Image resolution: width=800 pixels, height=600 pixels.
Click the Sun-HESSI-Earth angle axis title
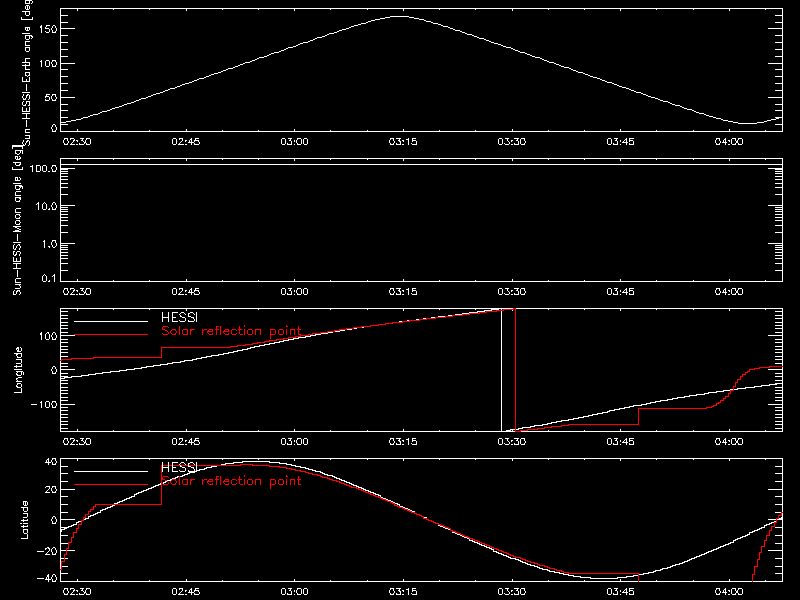(27, 72)
